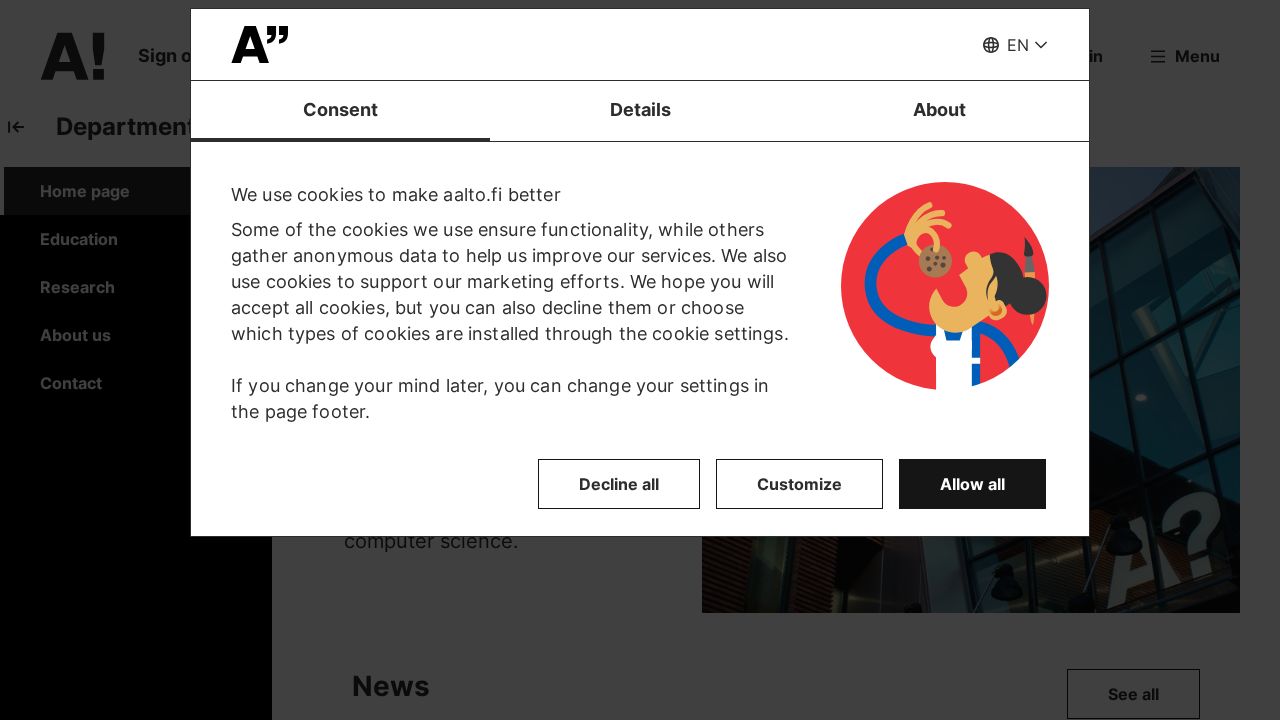Click the Aalto logo in cookie dialog
1280x720 pixels.
click(260, 45)
